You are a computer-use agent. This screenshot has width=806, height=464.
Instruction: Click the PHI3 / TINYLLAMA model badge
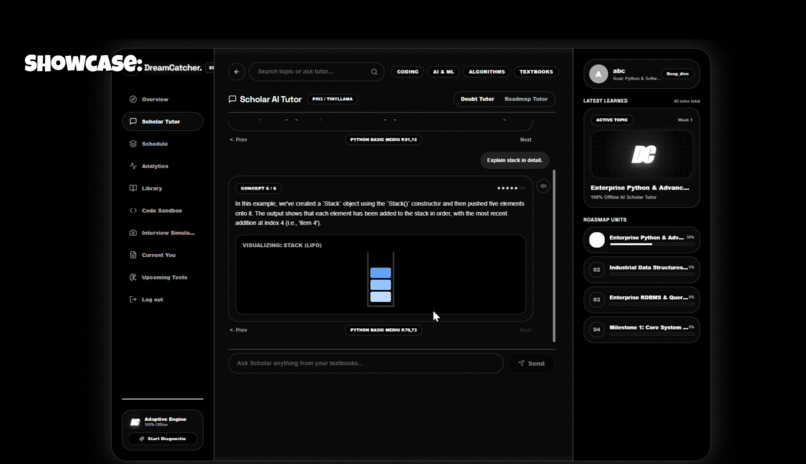click(333, 99)
